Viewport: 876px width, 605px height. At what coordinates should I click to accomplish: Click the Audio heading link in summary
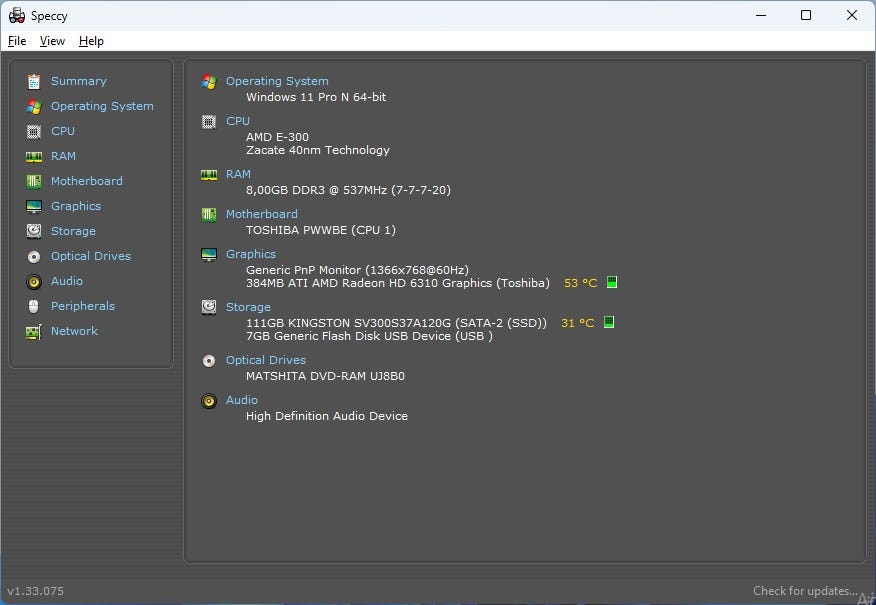pyautogui.click(x=242, y=400)
